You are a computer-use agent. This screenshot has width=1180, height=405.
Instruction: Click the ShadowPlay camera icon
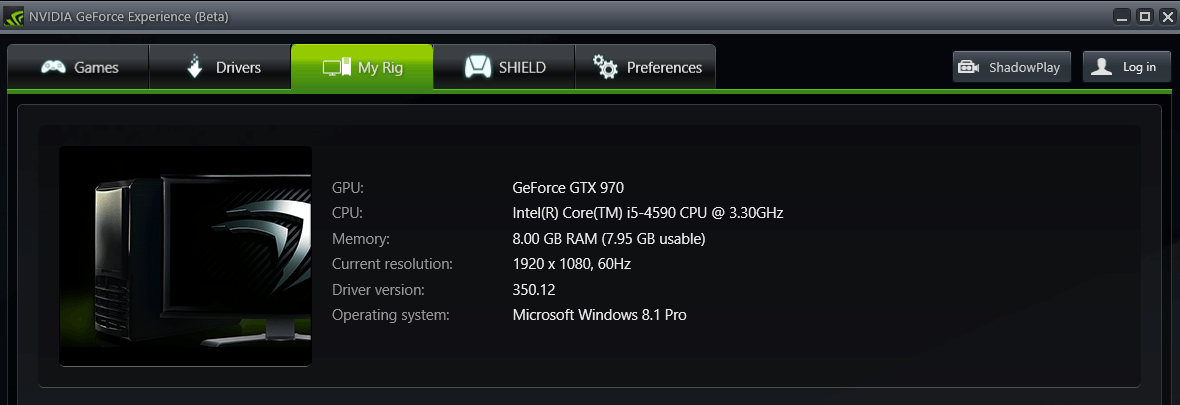968,67
